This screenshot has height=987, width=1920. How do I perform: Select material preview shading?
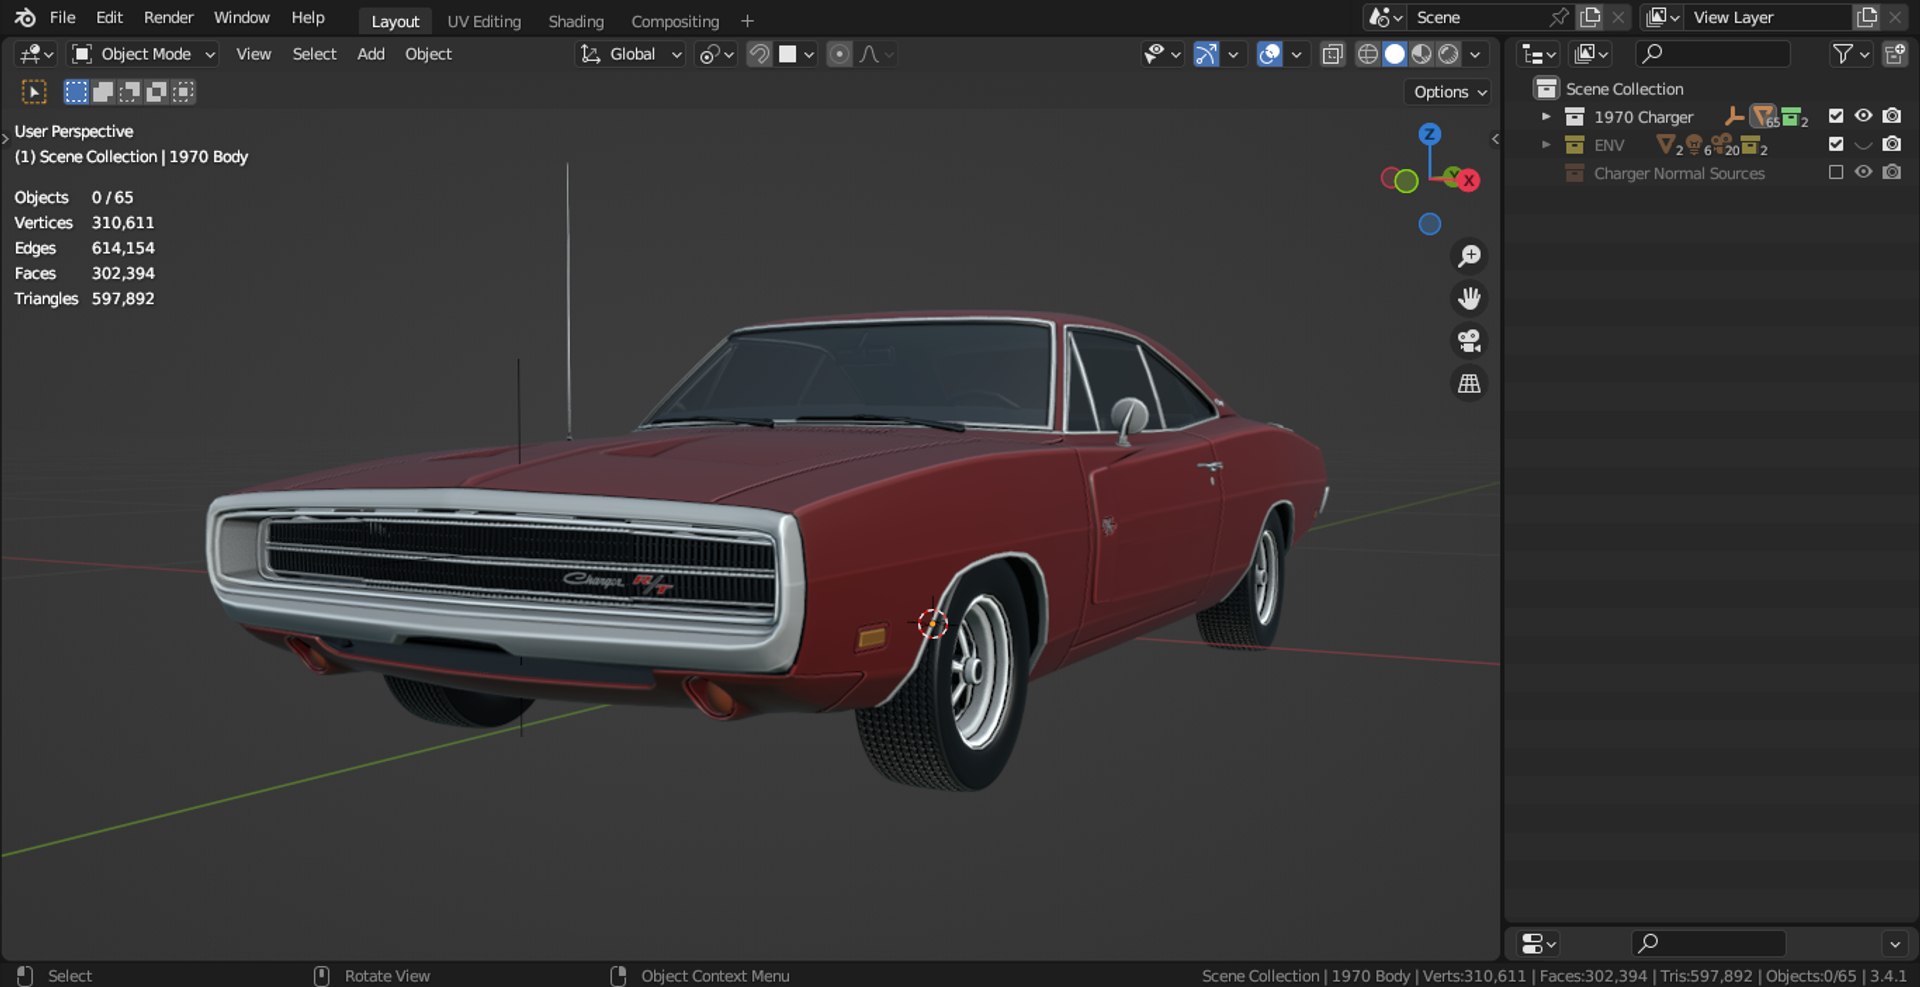1421,54
